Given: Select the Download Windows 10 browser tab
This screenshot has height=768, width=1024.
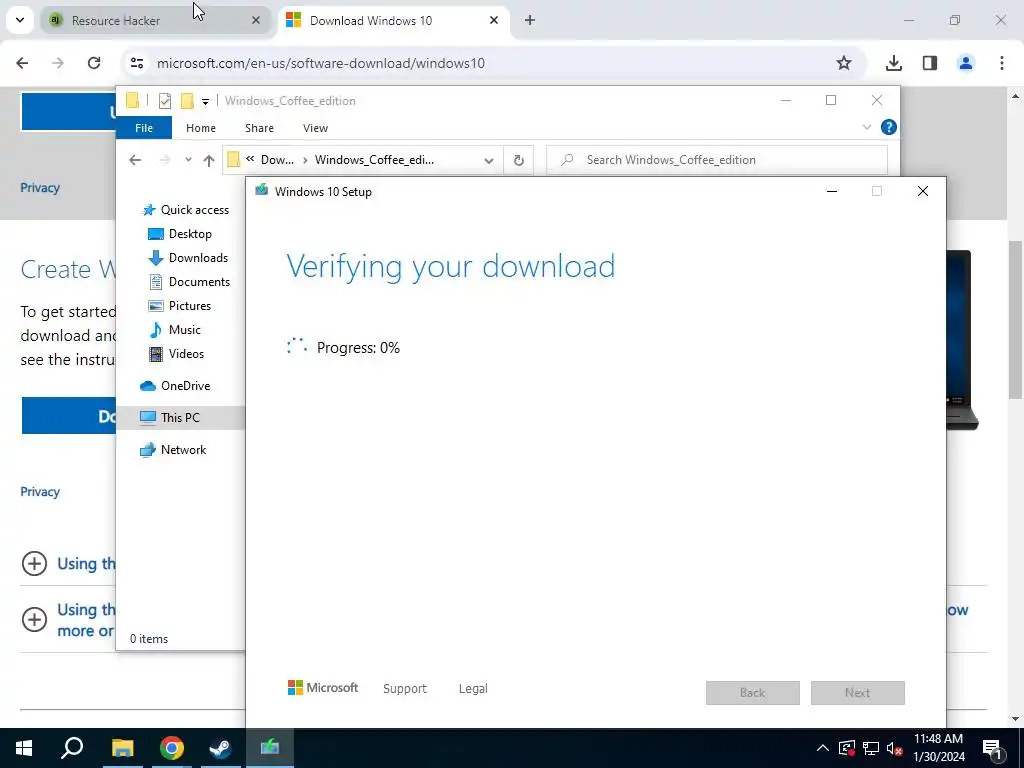Looking at the screenshot, I should (393, 20).
